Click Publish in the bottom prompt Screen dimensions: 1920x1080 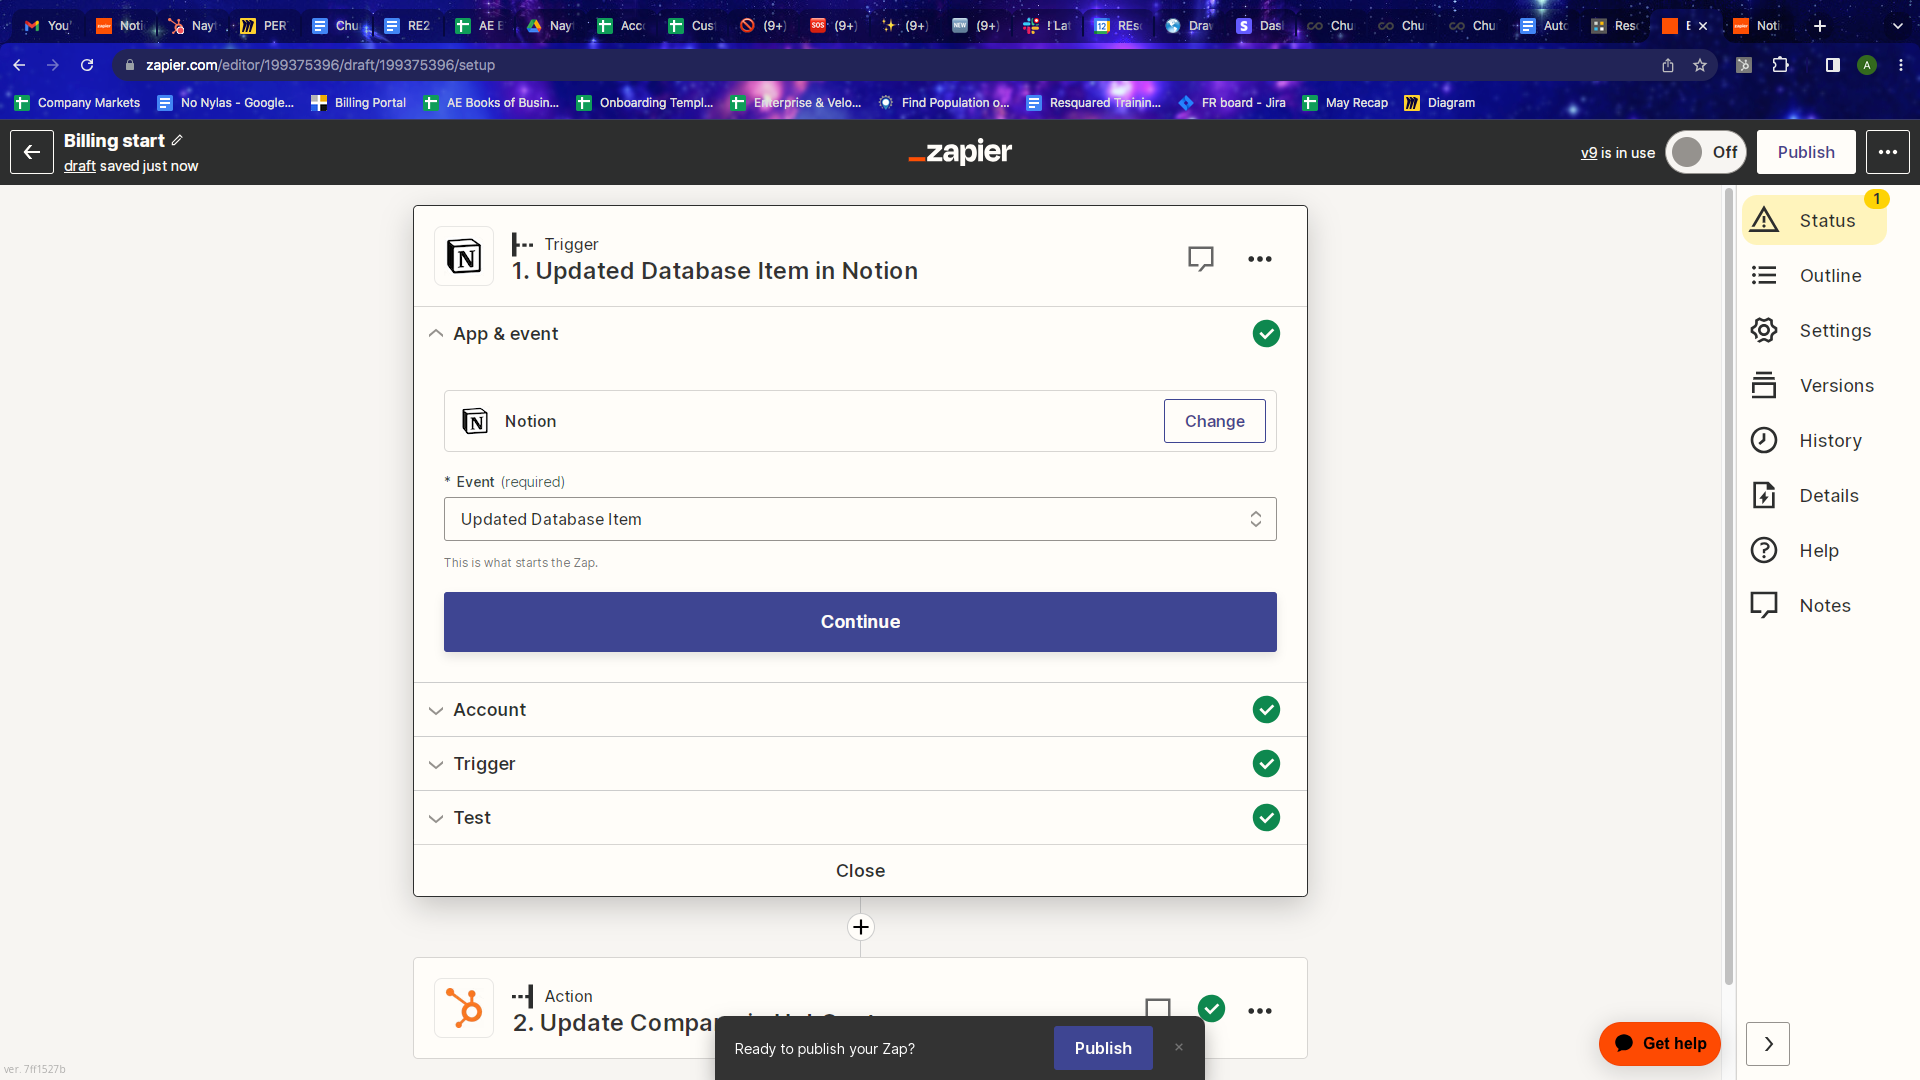click(x=1103, y=1048)
